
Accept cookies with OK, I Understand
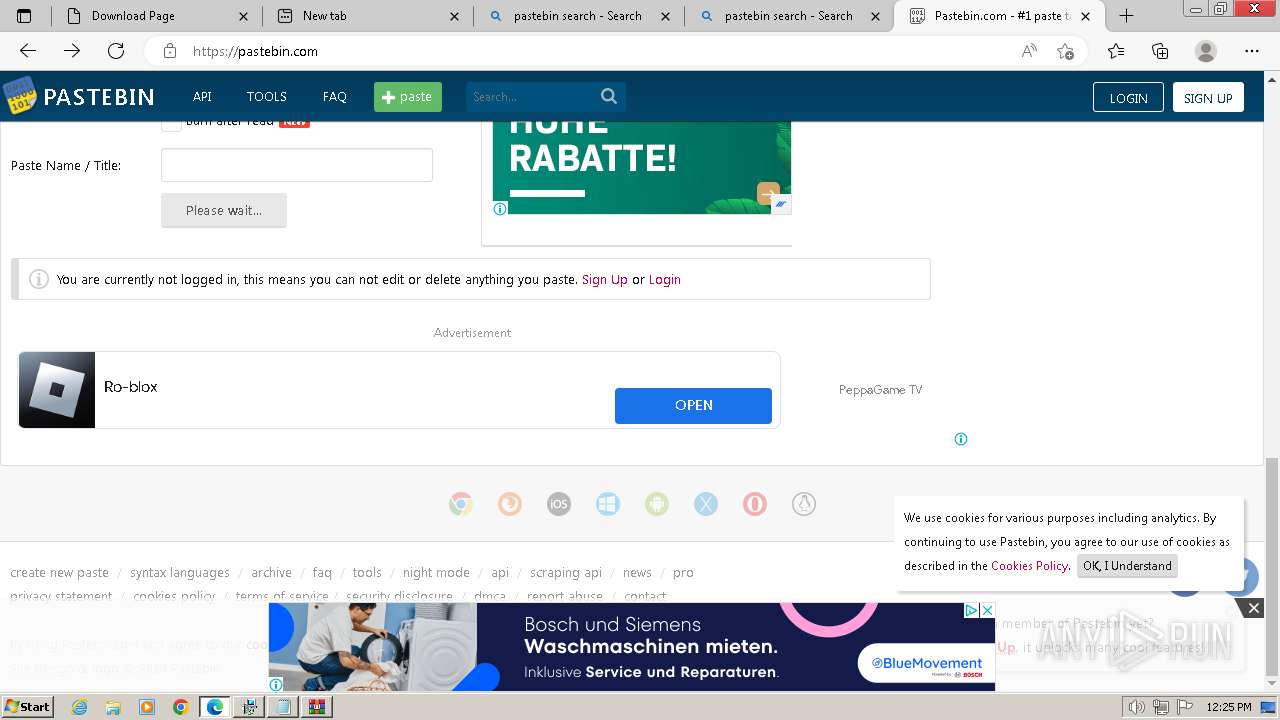1127,566
